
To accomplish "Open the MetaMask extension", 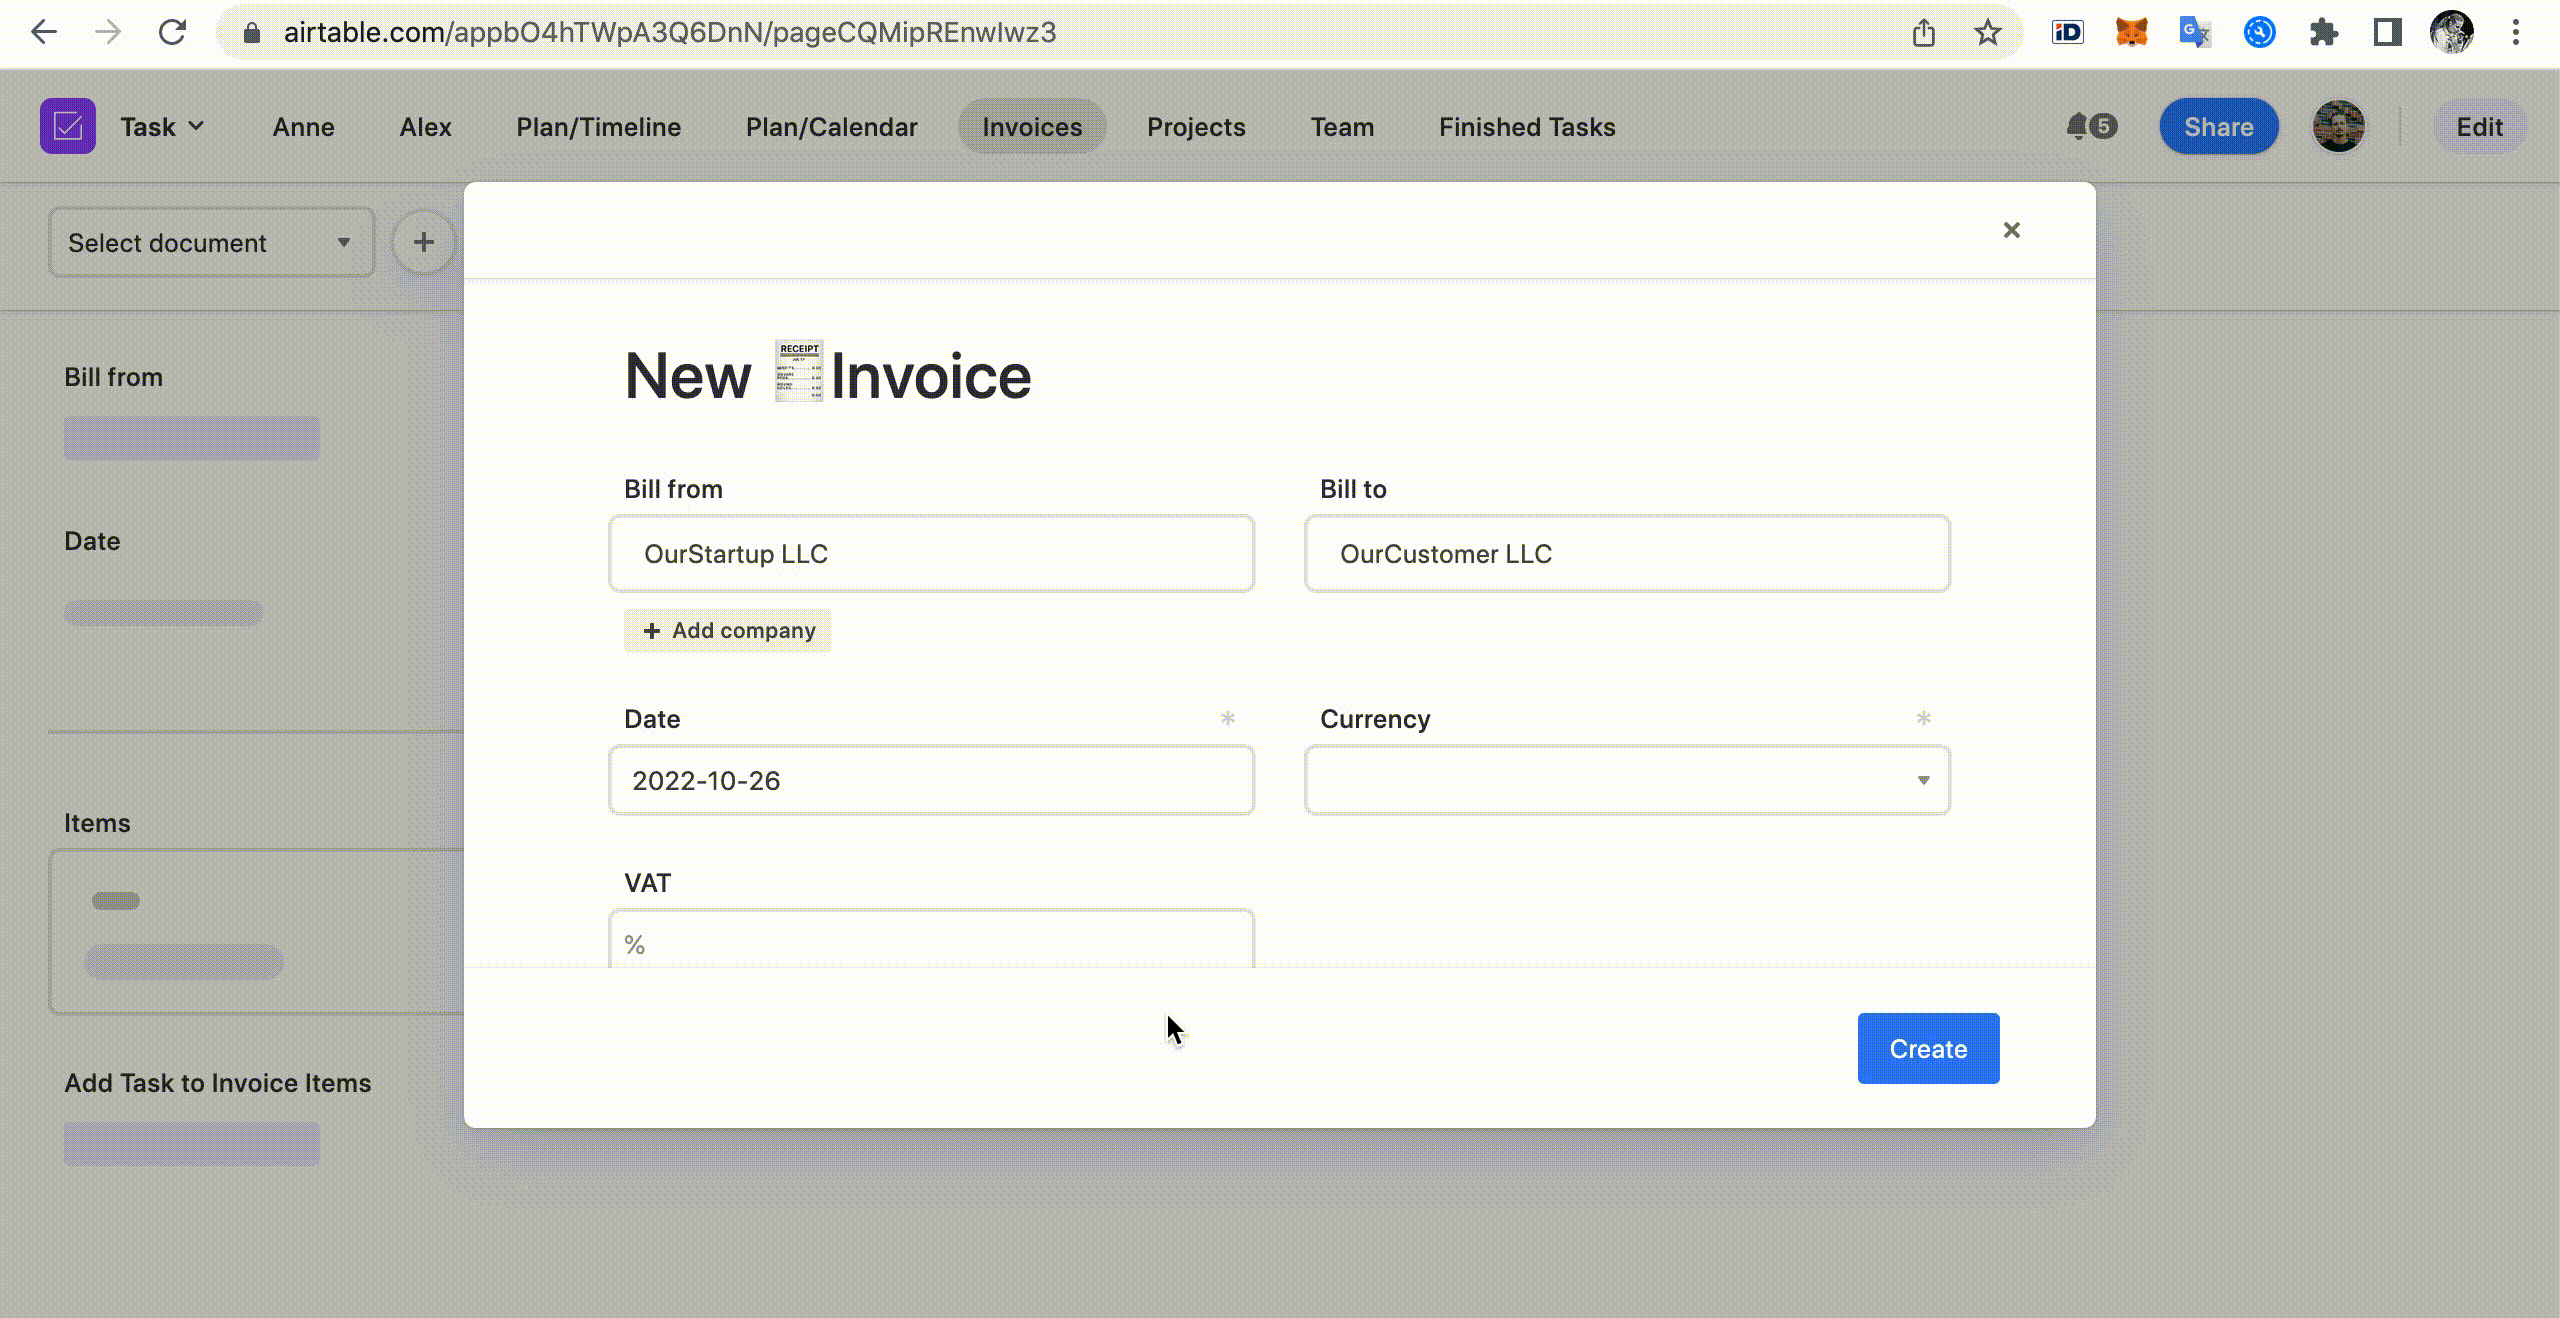I will point(2132,32).
